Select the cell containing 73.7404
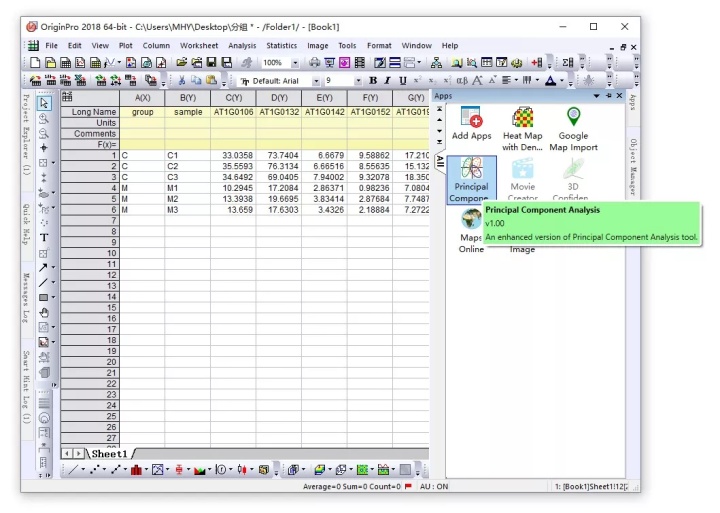 279,155
